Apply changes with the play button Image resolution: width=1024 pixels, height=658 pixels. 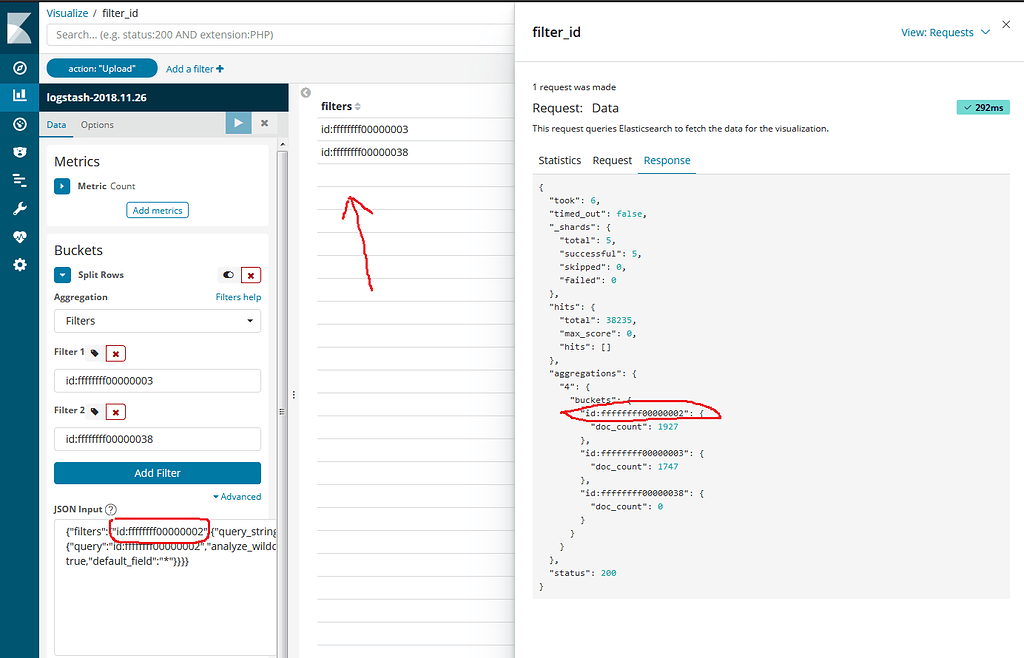tap(238, 124)
